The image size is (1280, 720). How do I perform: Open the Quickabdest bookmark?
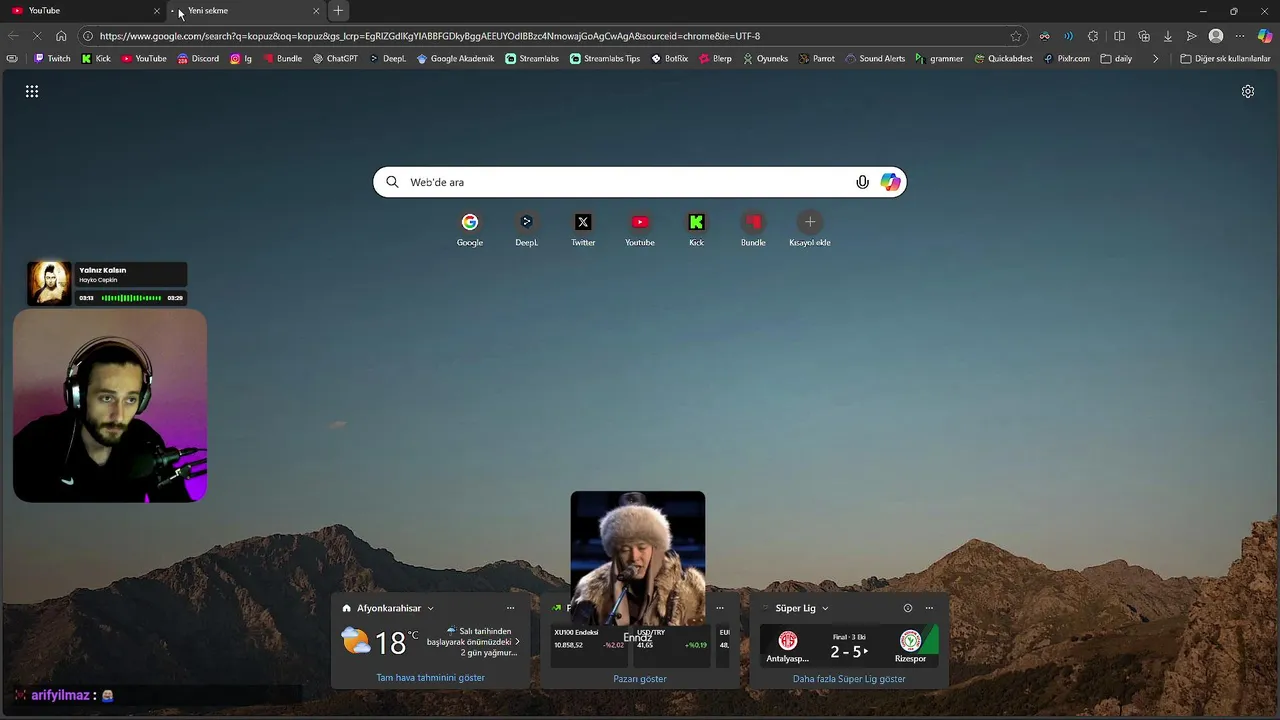pyautogui.click(x=1003, y=58)
